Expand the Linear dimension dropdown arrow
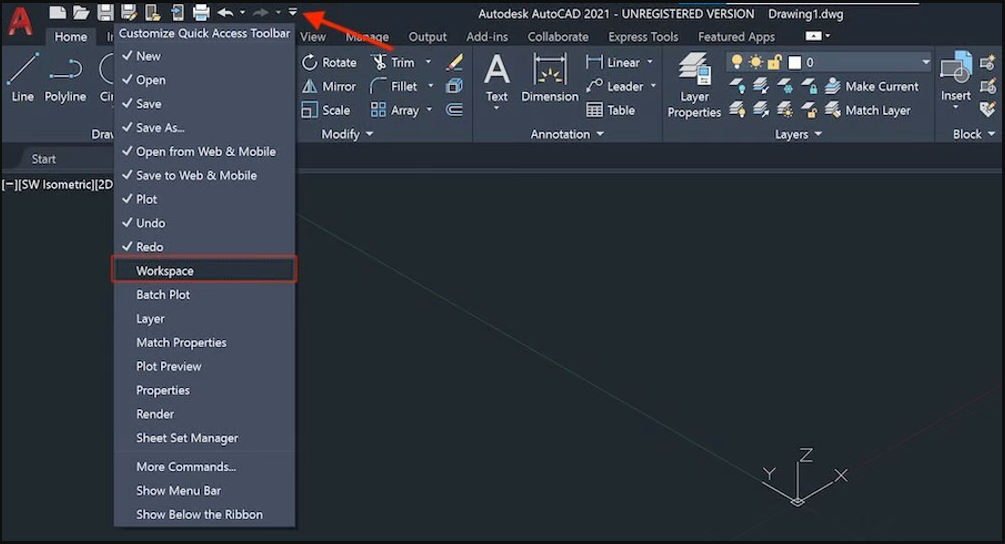Image resolution: width=1005 pixels, height=544 pixels. pyautogui.click(x=650, y=62)
